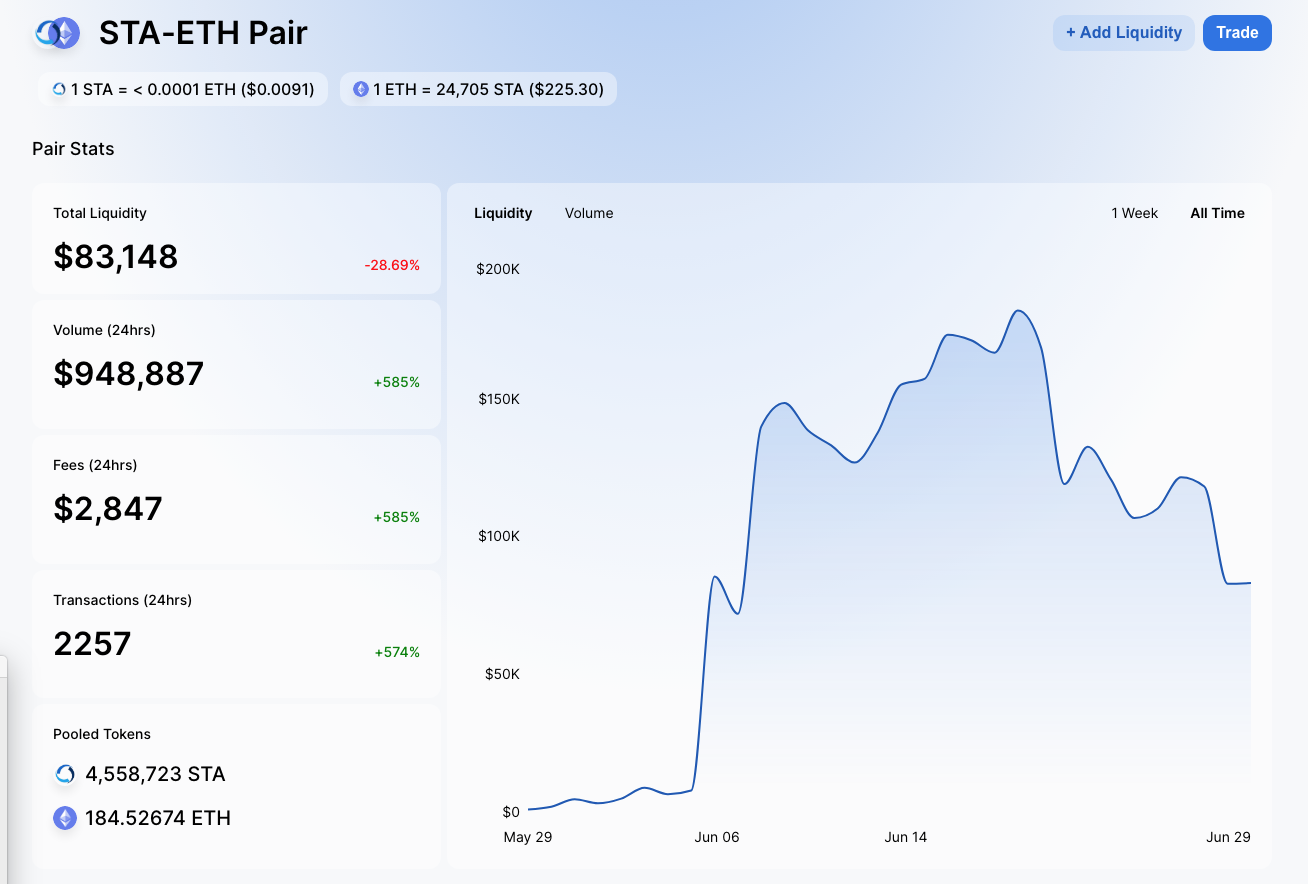Click the 184.52674 ETH amount
This screenshot has width=1308, height=884.
158,818
